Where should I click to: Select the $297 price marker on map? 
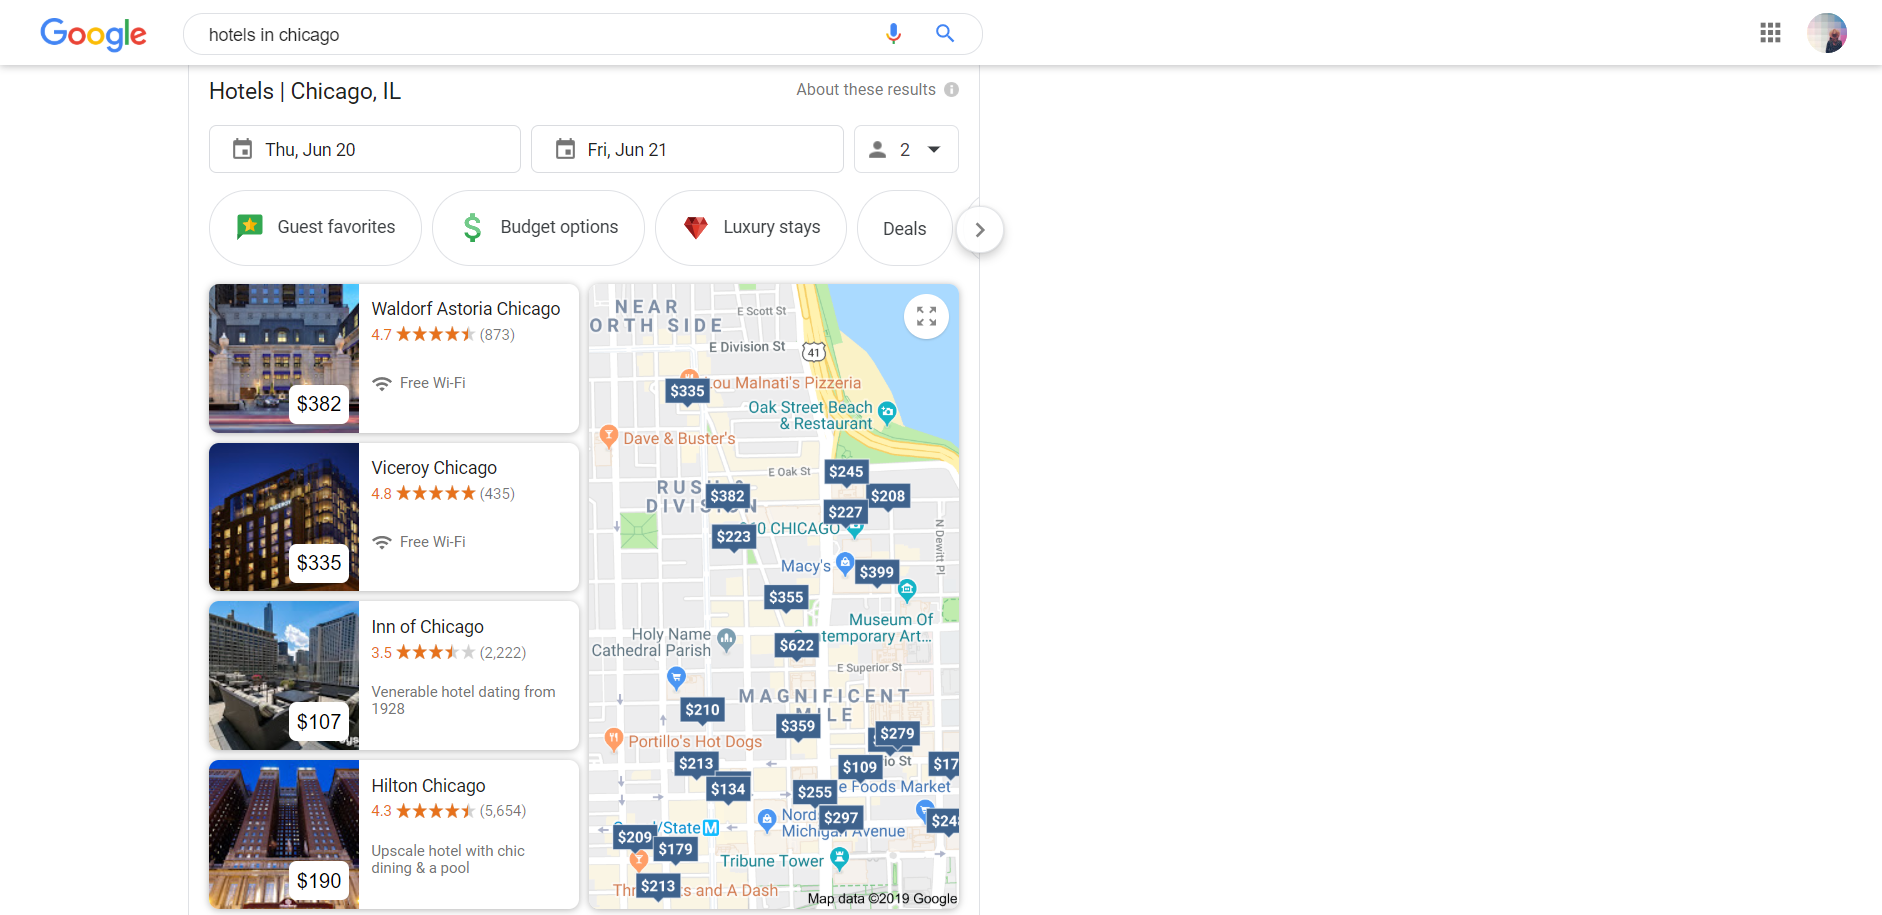[x=841, y=818]
